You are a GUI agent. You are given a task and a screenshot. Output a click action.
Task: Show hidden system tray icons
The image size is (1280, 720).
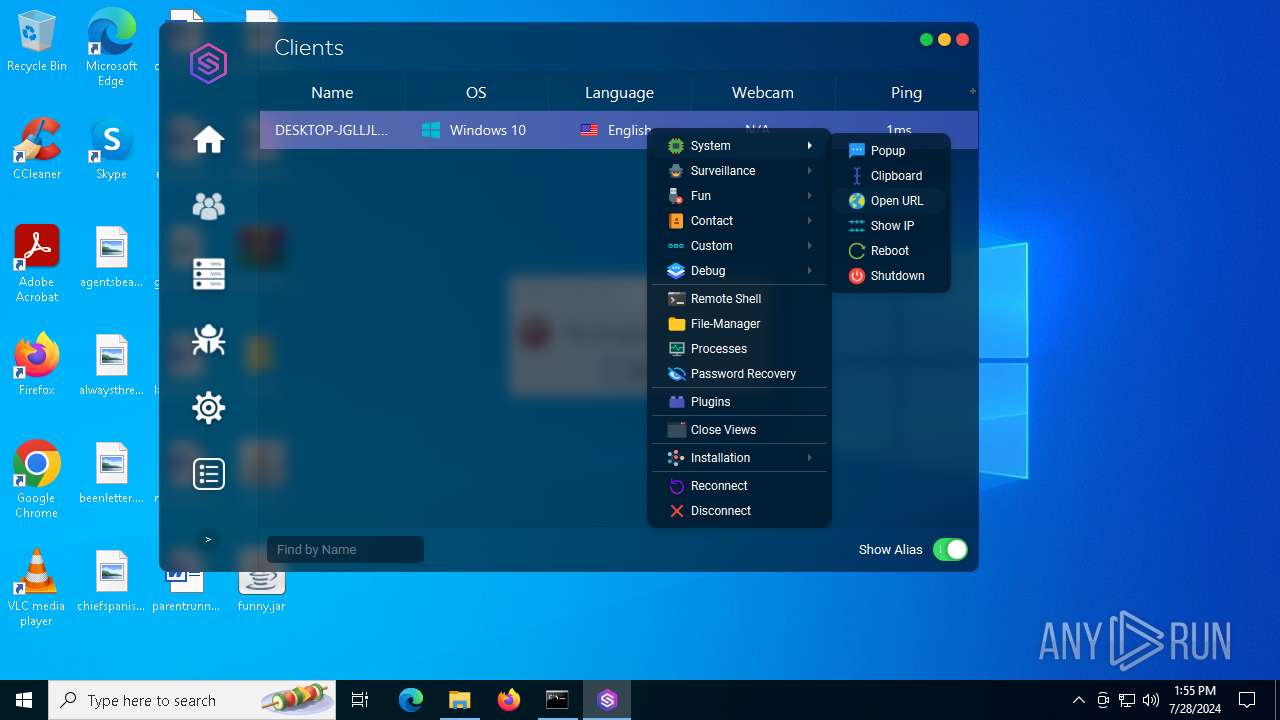1078,700
